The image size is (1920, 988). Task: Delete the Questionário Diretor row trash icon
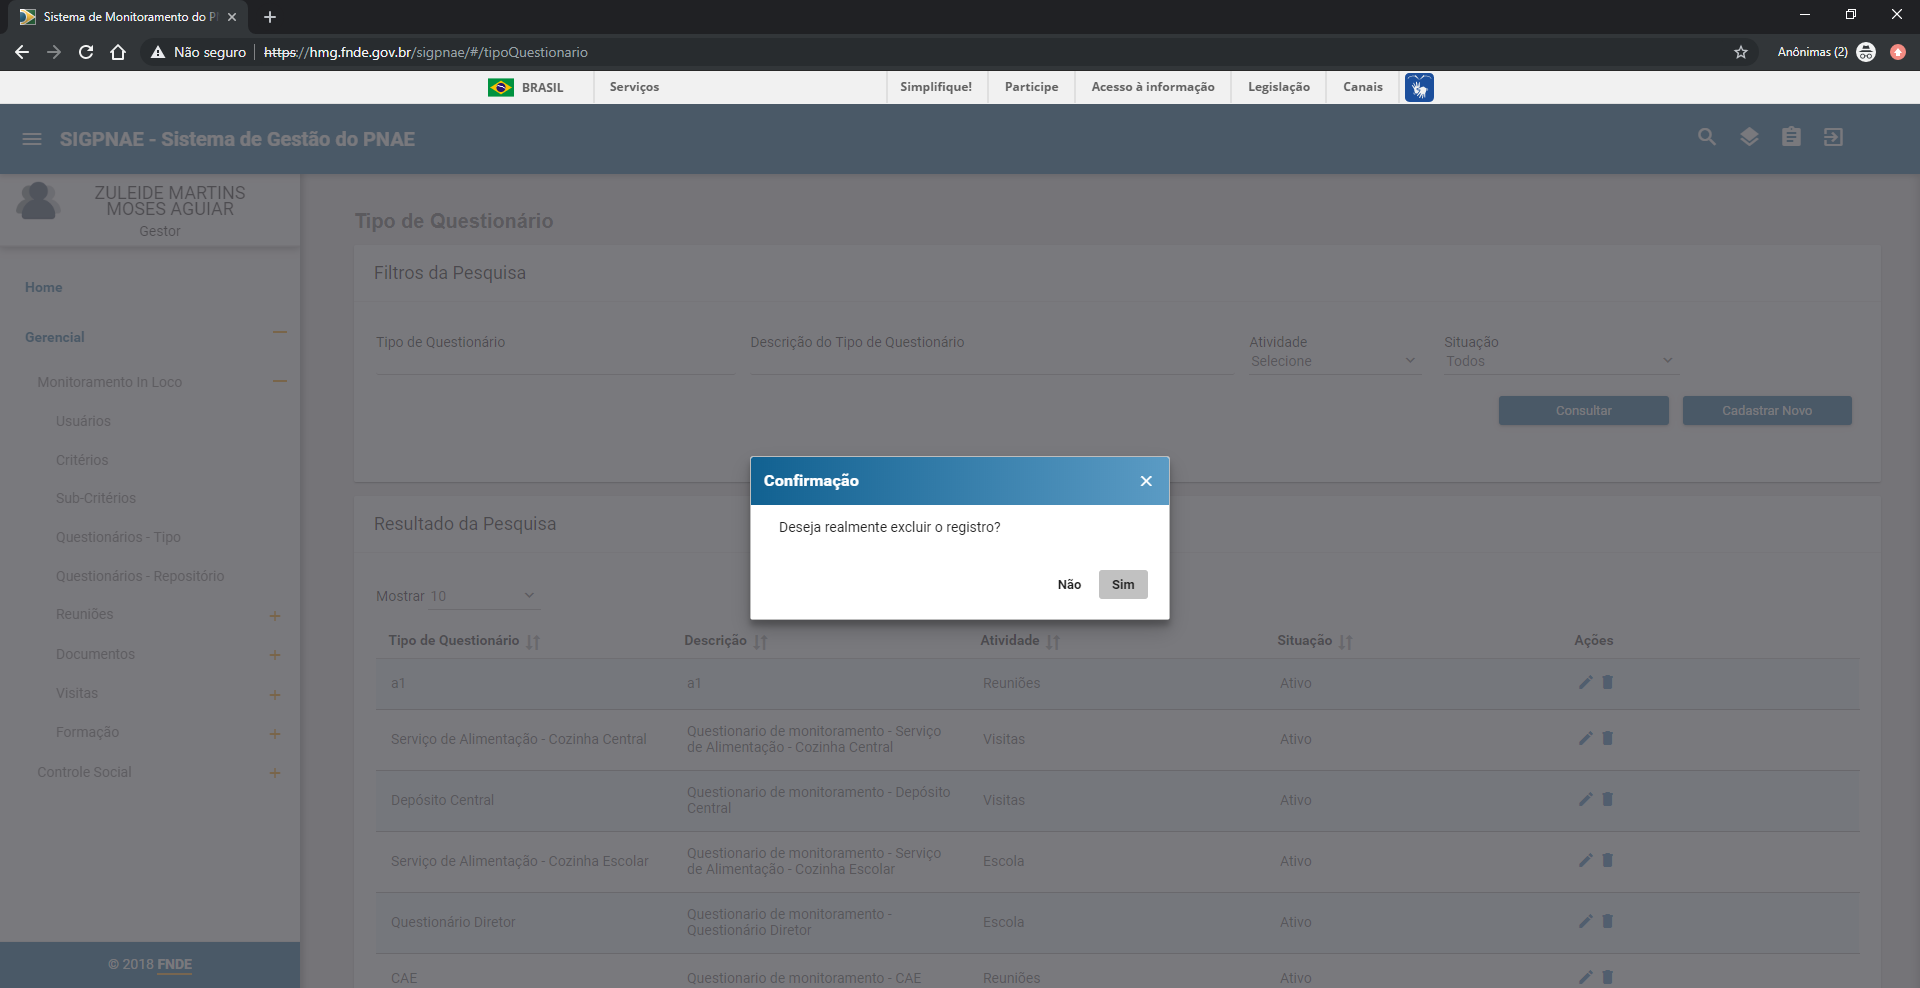[1608, 921]
